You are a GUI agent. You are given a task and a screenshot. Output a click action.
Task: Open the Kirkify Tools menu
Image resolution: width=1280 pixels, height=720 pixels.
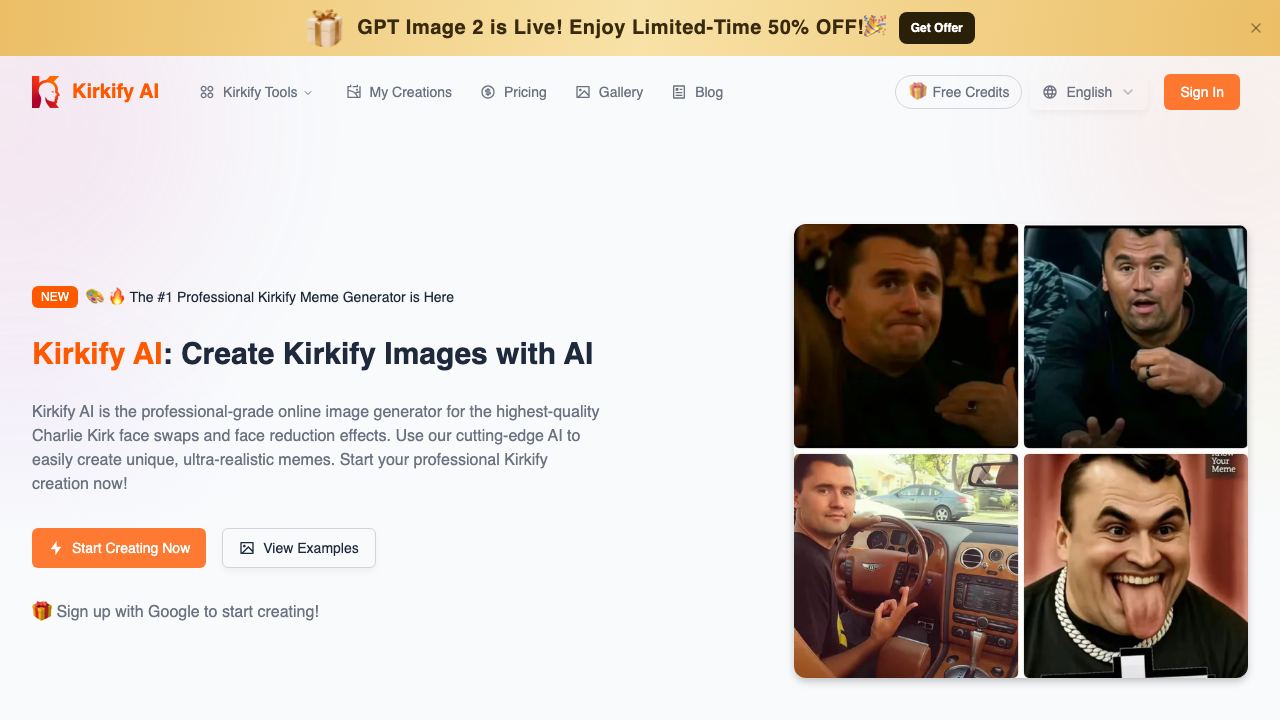pos(256,92)
